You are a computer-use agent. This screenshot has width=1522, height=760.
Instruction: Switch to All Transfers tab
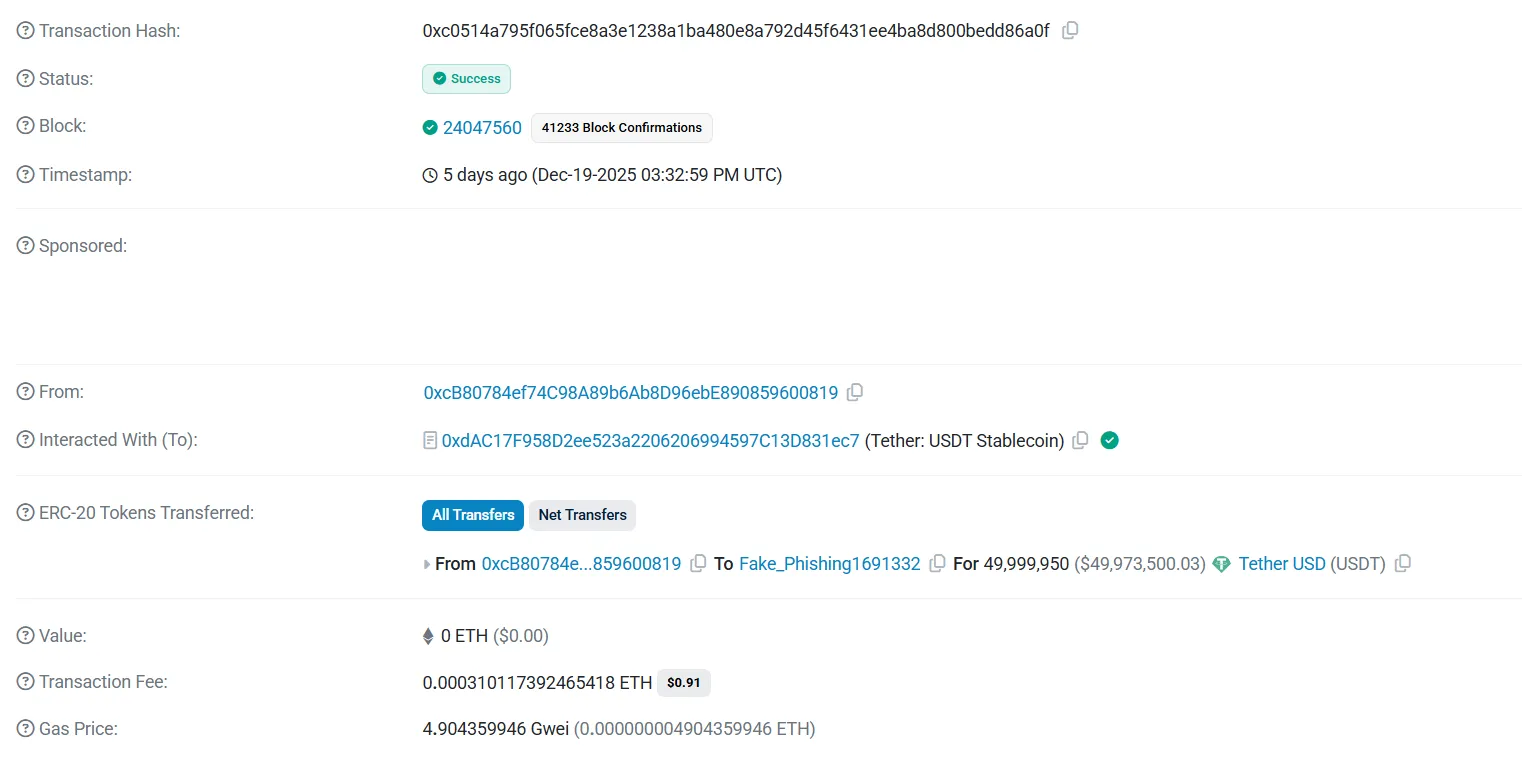tap(473, 515)
